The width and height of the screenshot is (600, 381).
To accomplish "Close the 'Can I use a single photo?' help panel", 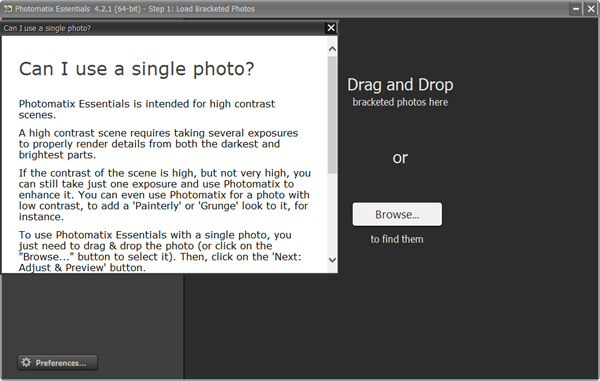I will 331,28.
